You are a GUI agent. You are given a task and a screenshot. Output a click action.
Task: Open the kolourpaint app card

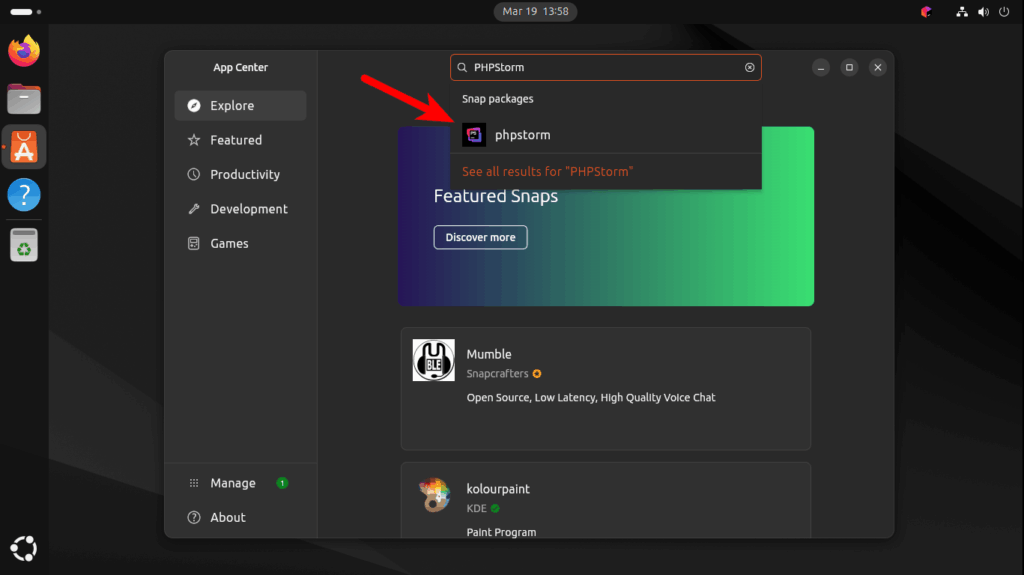pos(605,501)
